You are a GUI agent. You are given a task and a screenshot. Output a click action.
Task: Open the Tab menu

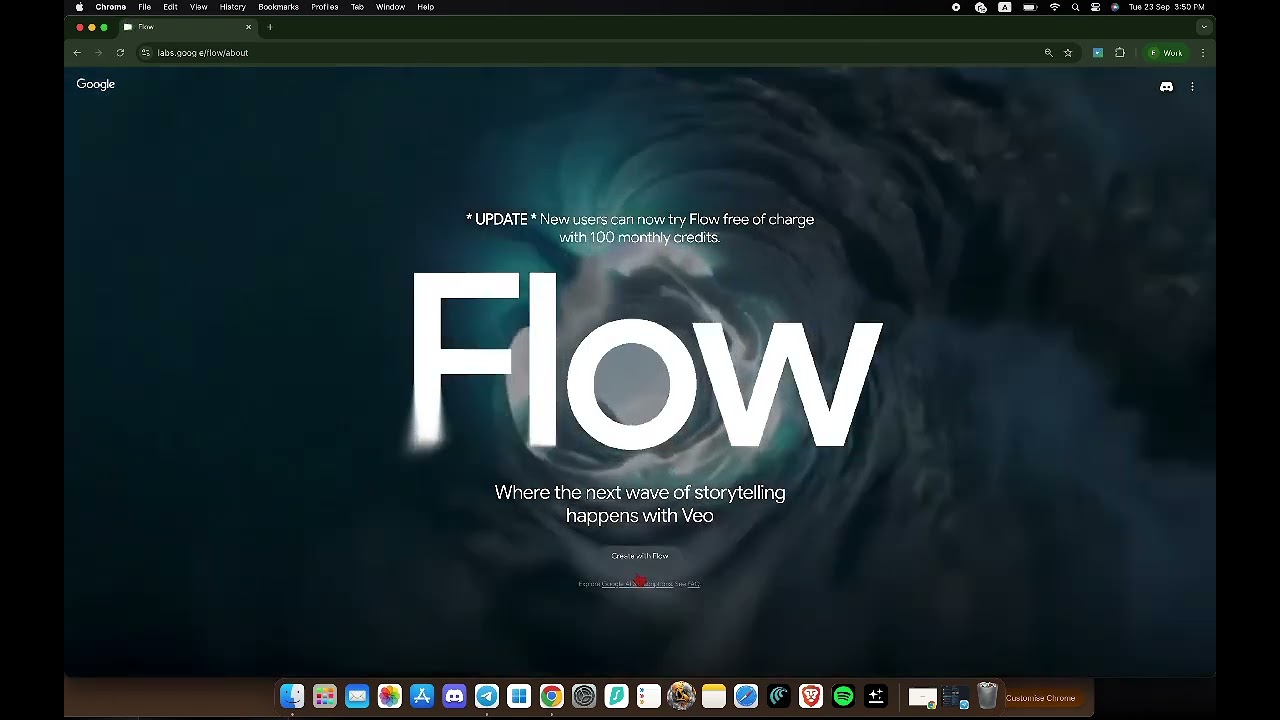(357, 7)
